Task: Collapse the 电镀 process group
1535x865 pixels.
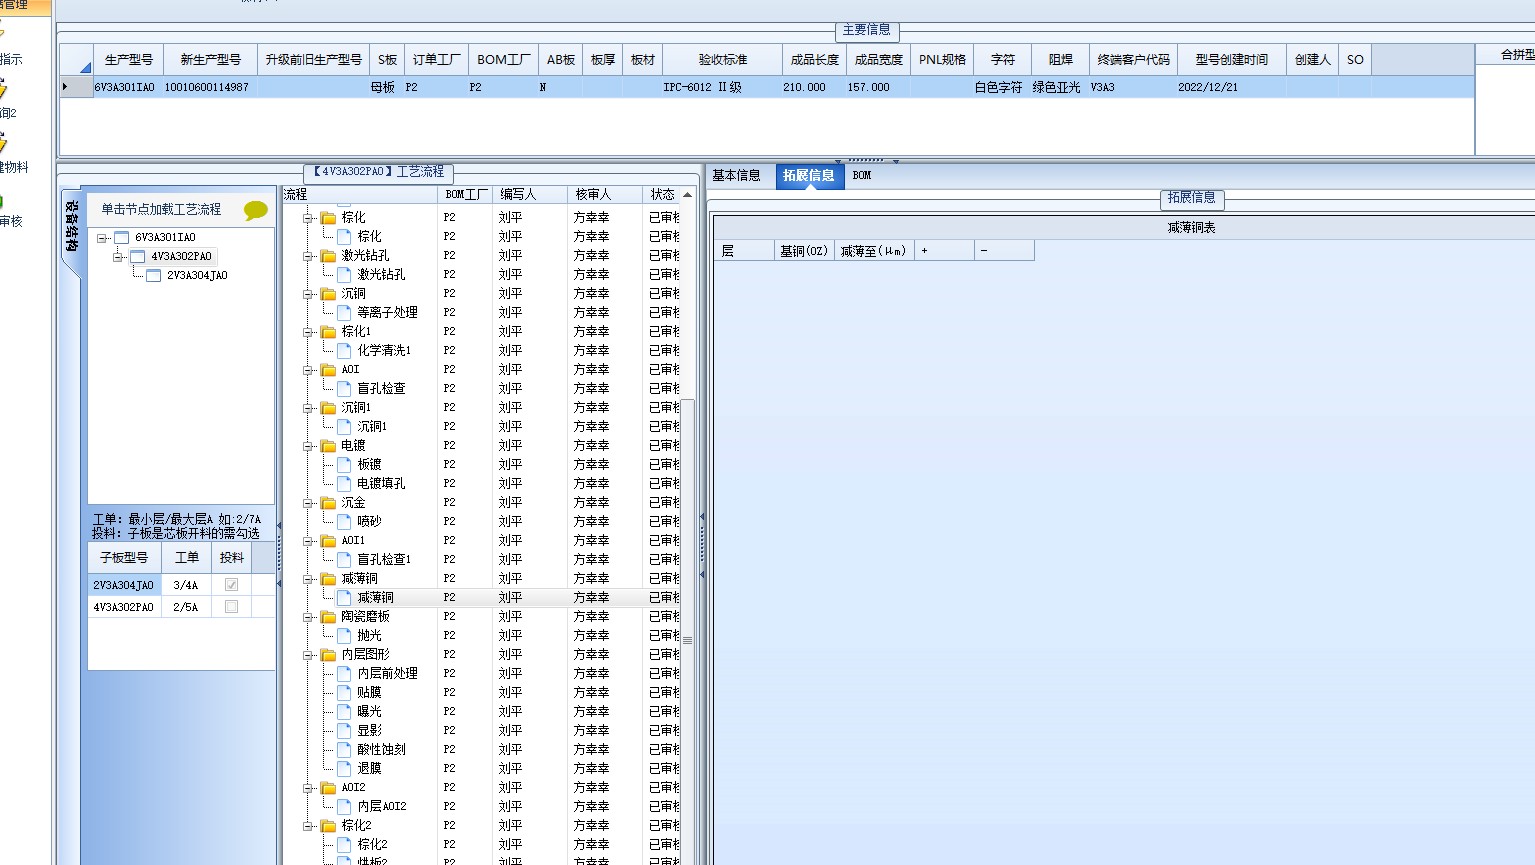Action: (x=309, y=446)
